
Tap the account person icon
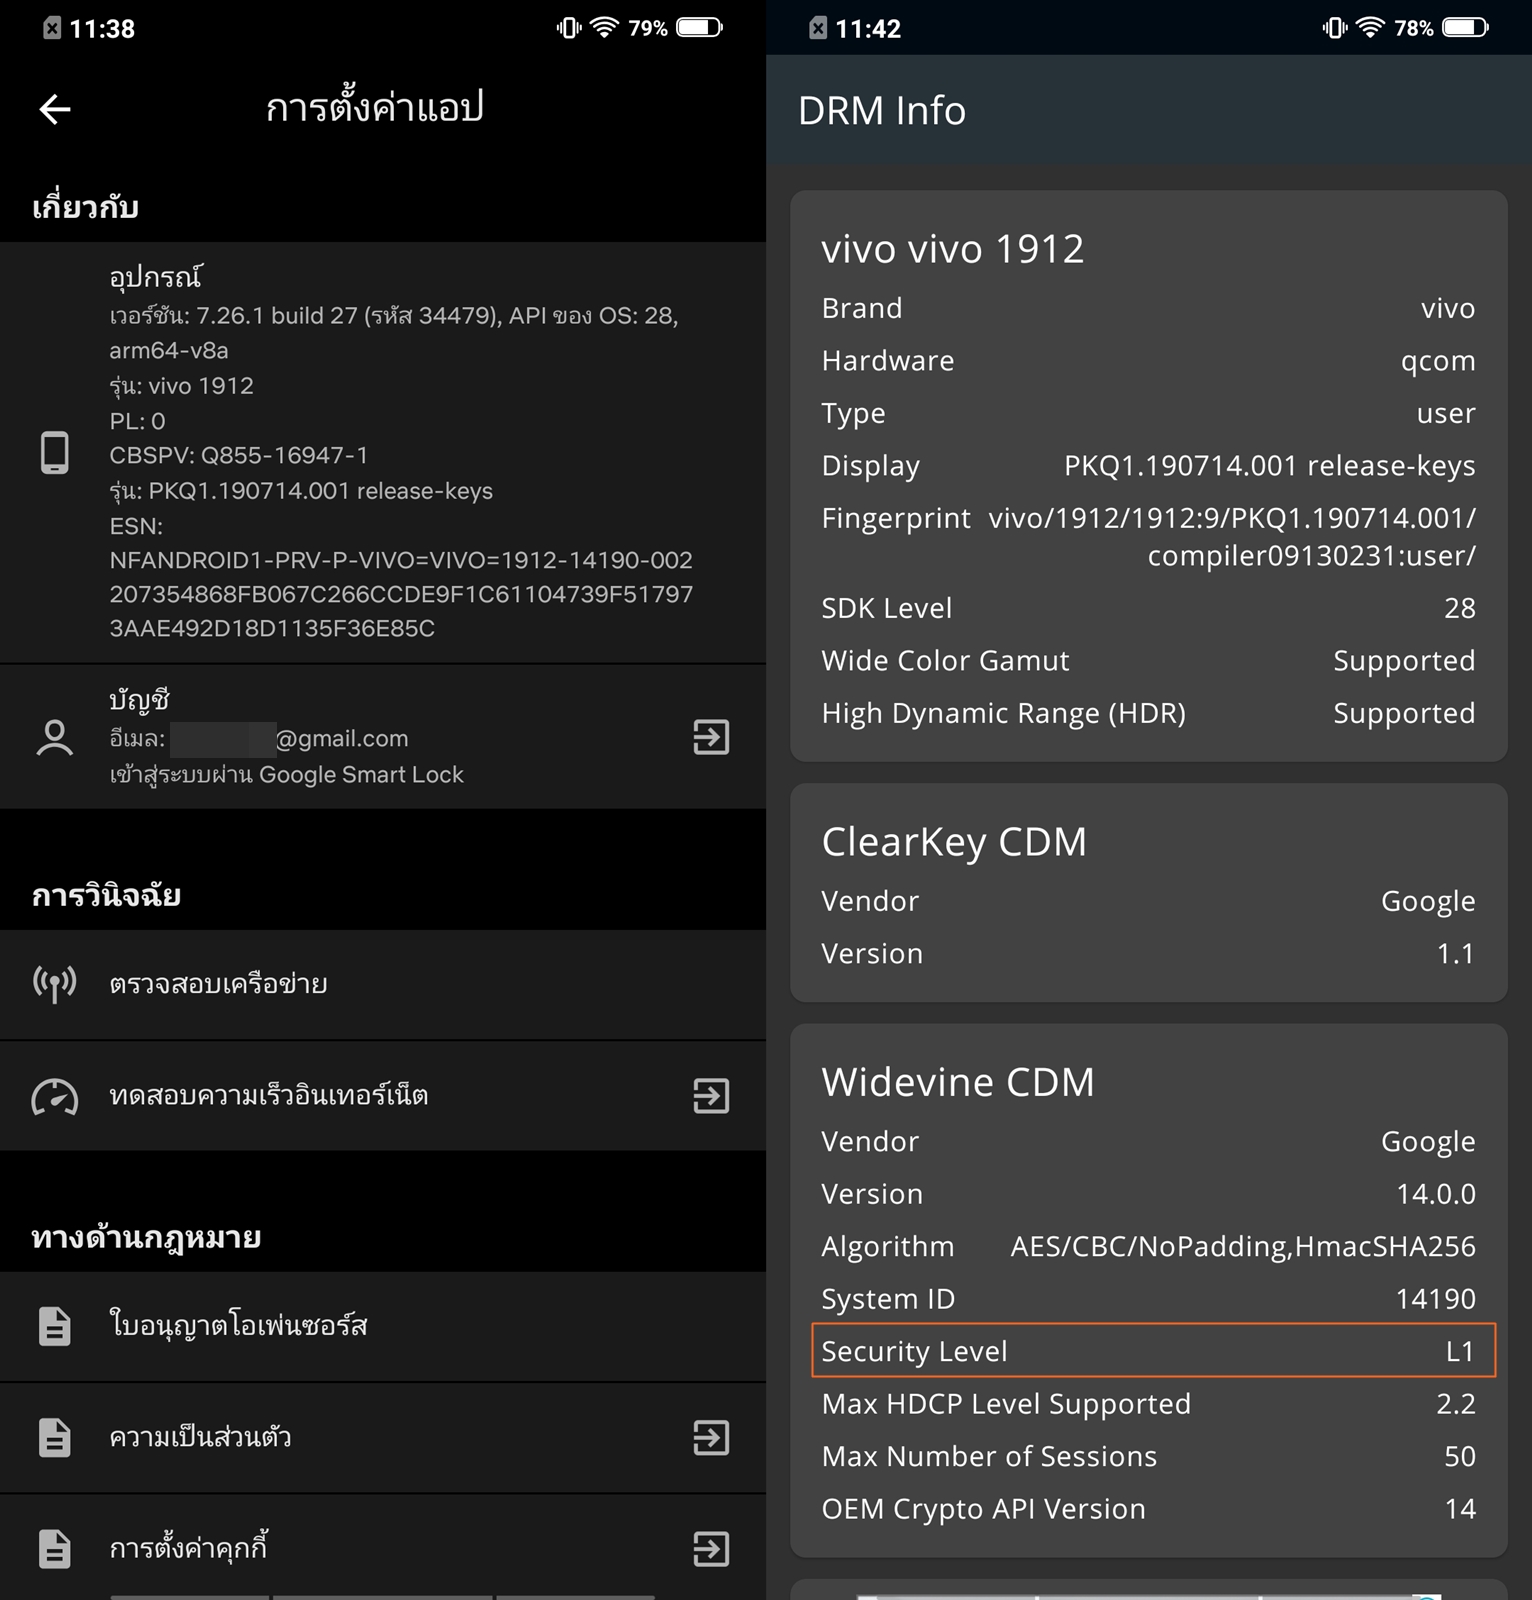(55, 738)
